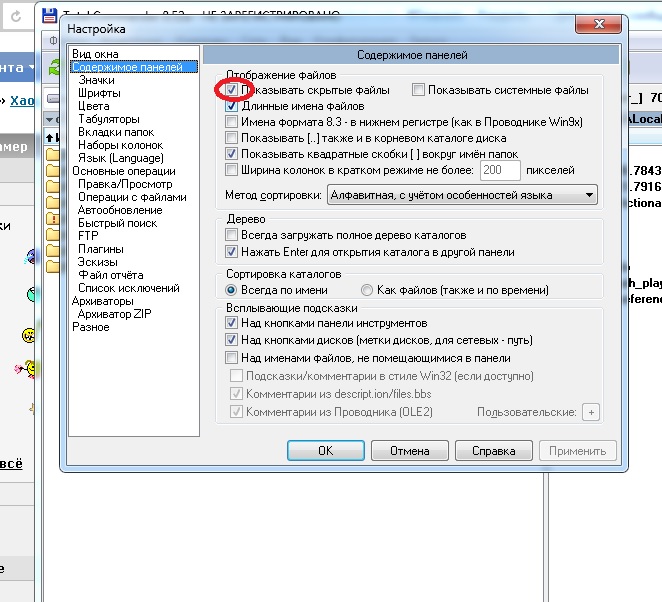Open 'Значки' settings page
Viewport: 662px width, 602px height.
(x=96, y=80)
